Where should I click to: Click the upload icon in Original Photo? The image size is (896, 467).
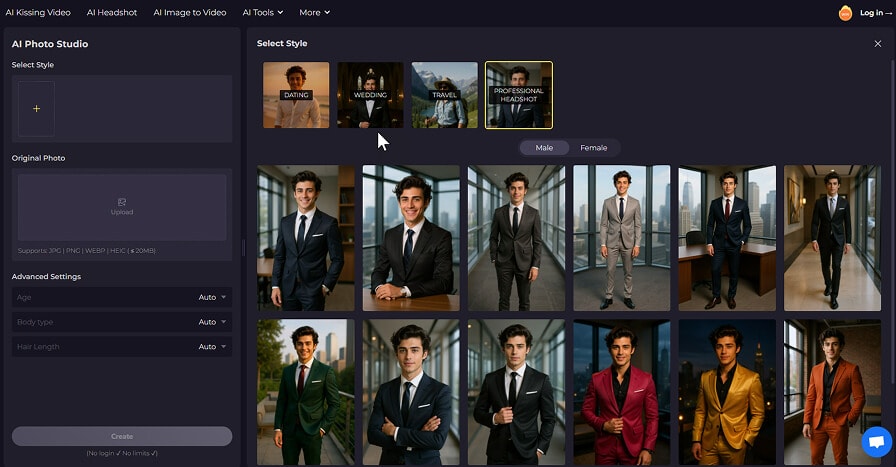tap(122, 202)
